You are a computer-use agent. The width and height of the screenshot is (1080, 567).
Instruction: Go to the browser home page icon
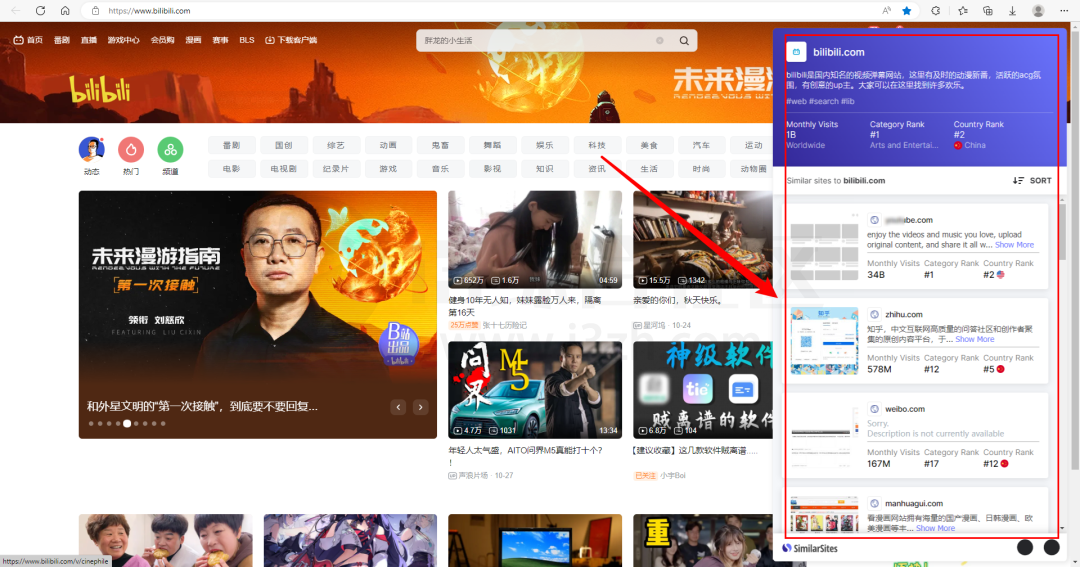pyautogui.click(x=65, y=10)
